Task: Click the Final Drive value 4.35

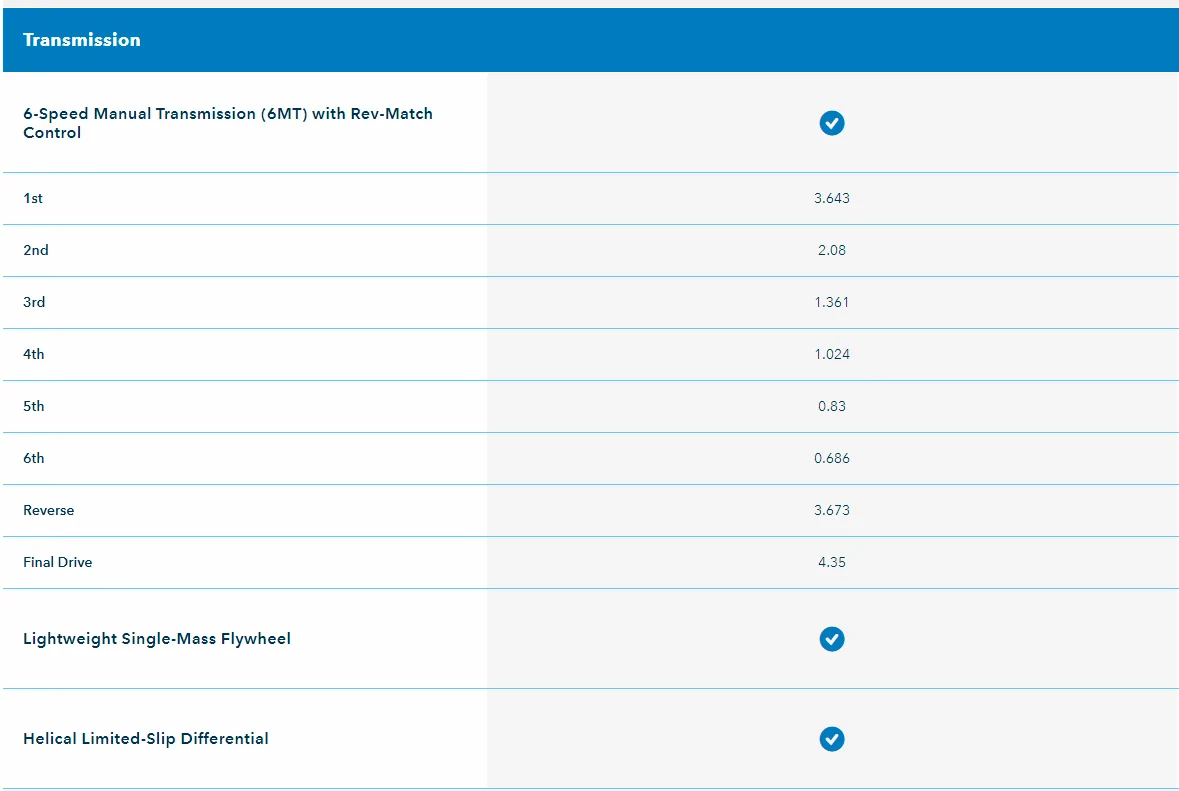Action: point(831,563)
